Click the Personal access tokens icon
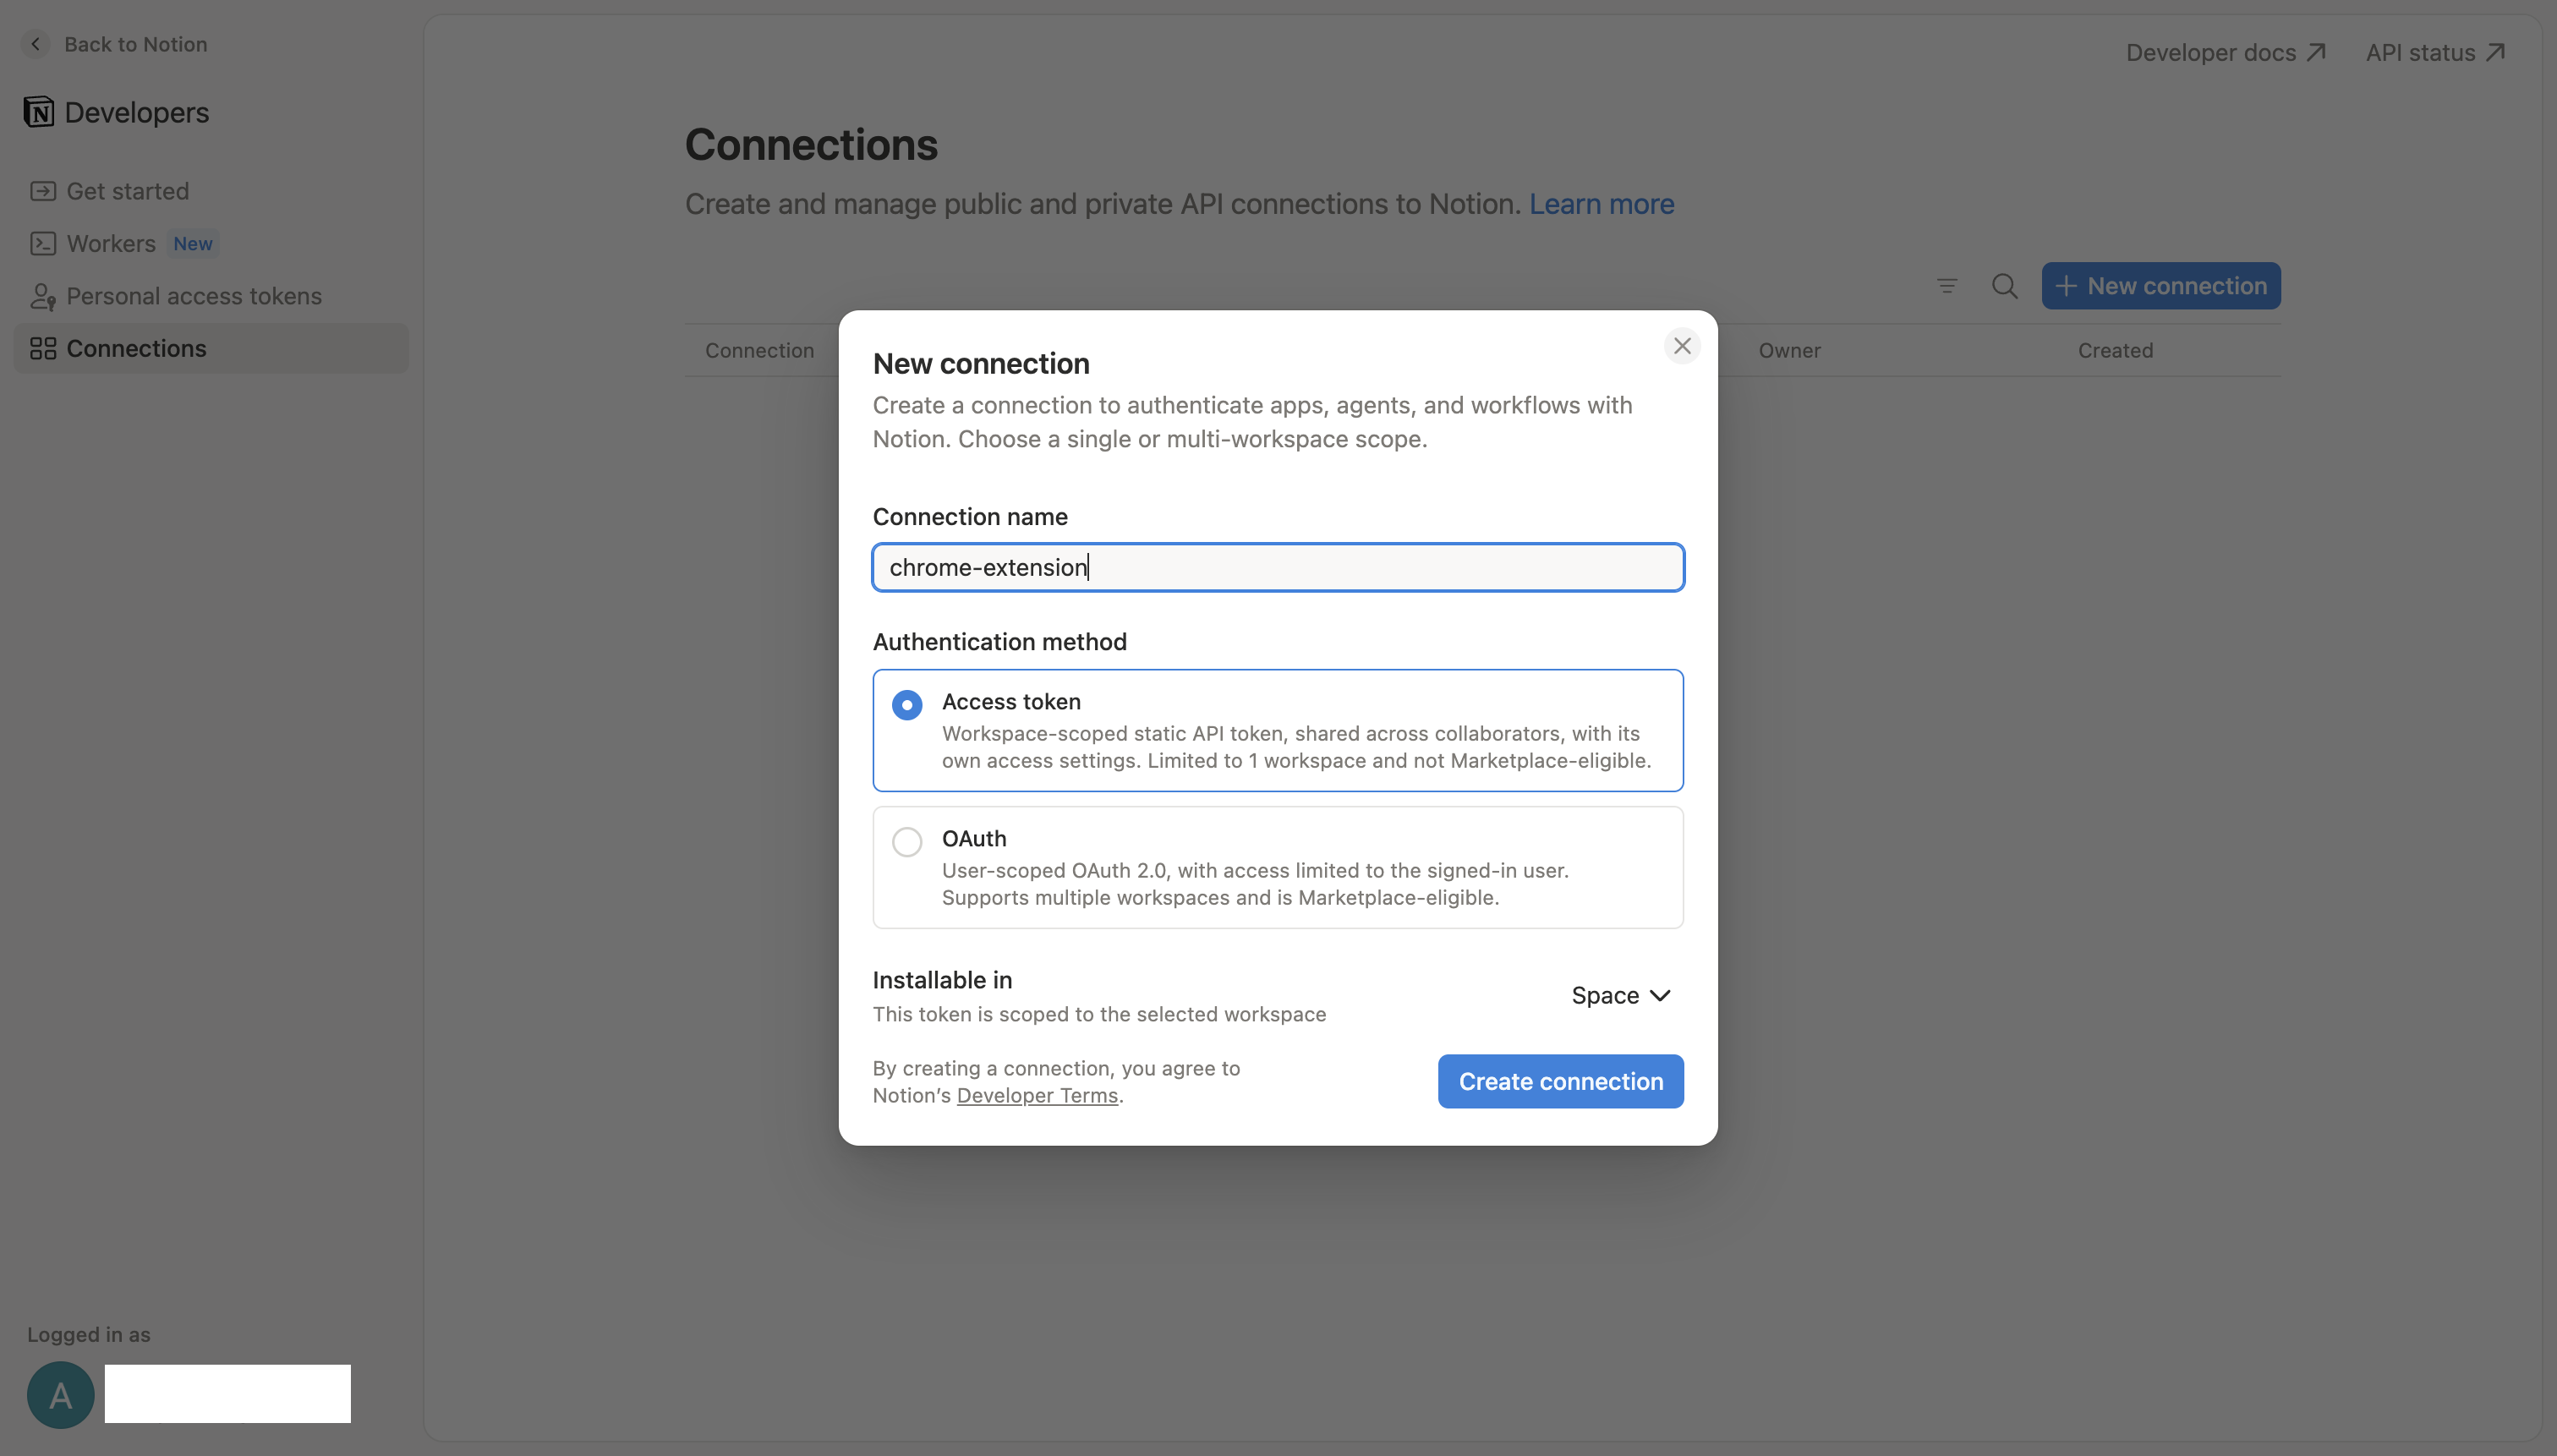 click(43, 296)
